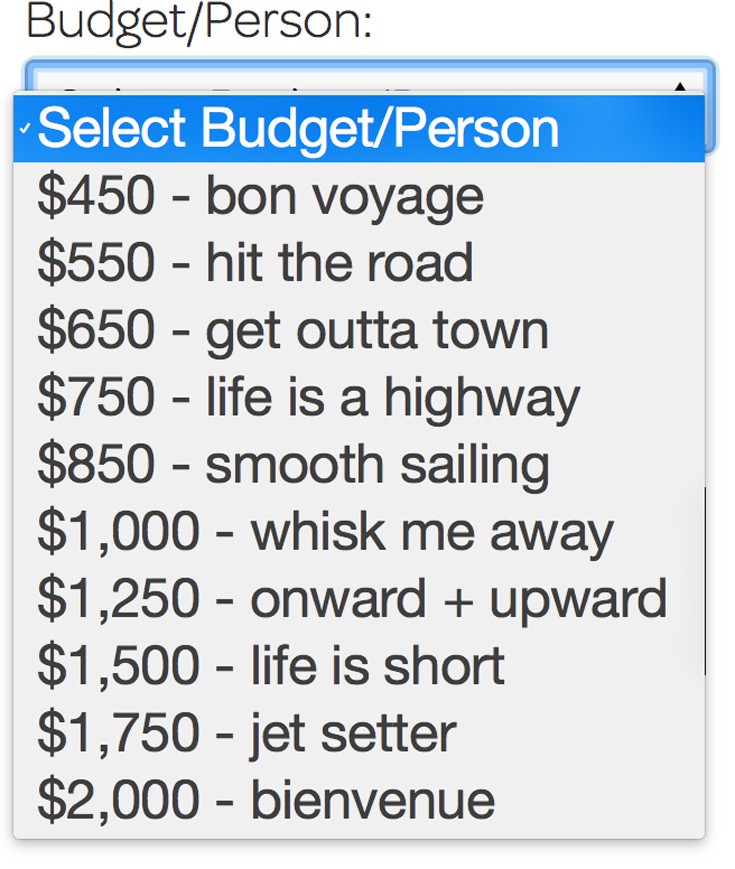Select $2,000 - bienvenue budget
The width and height of the screenshot is (735, 869).
click(x=266, y=799)
